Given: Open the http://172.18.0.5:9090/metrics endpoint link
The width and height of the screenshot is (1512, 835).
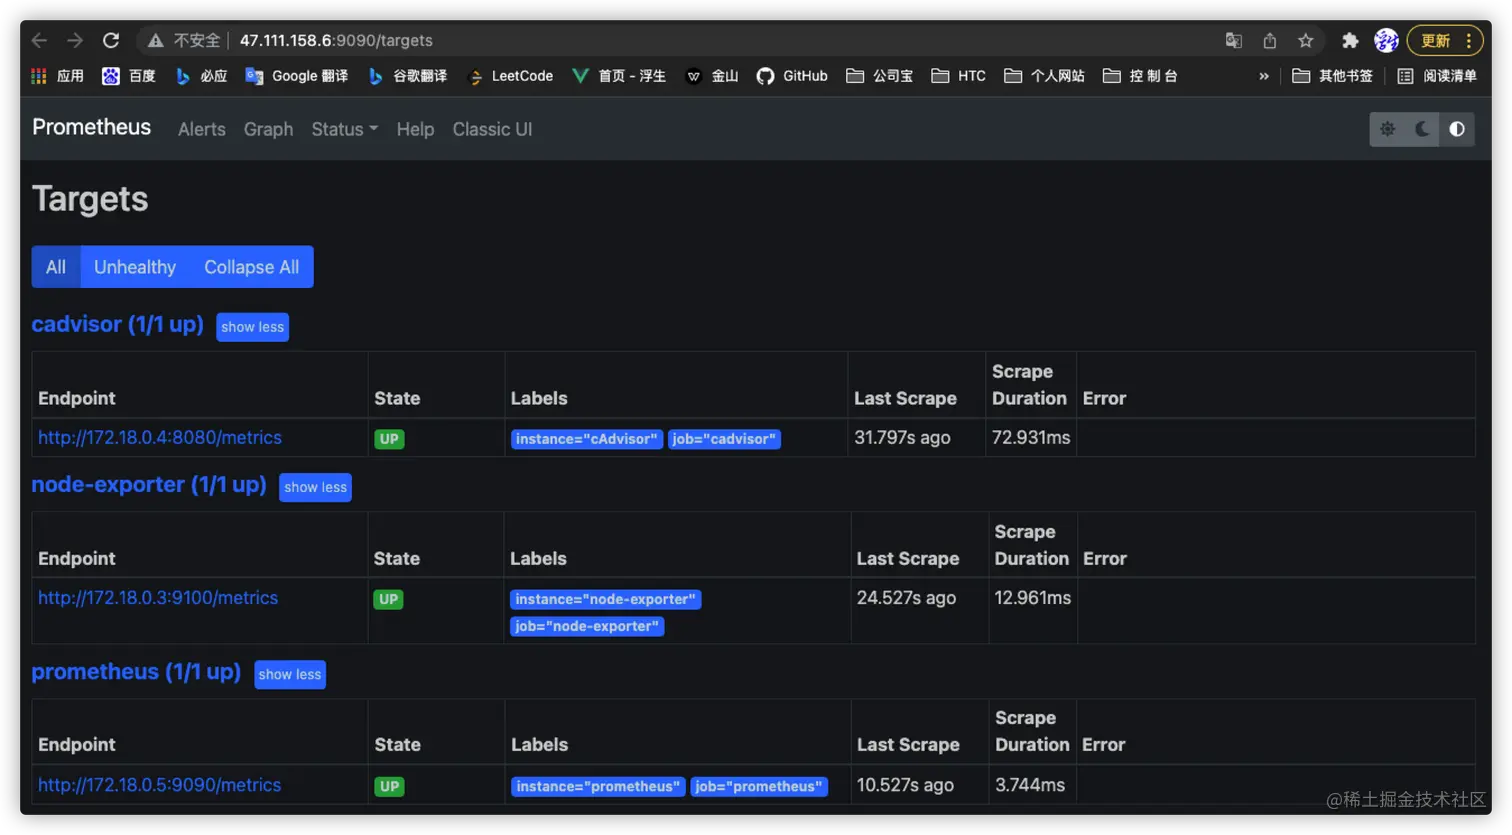Looking at the screenshot, I should click(160, 785).
